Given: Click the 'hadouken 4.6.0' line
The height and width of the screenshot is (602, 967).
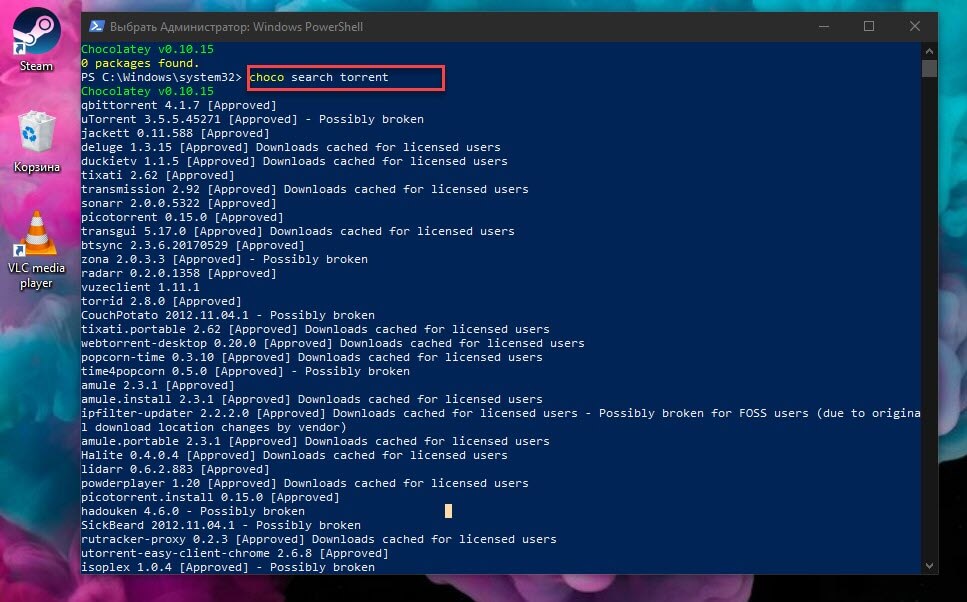Looking at the screenshot, I should click(x=193, y=511).
